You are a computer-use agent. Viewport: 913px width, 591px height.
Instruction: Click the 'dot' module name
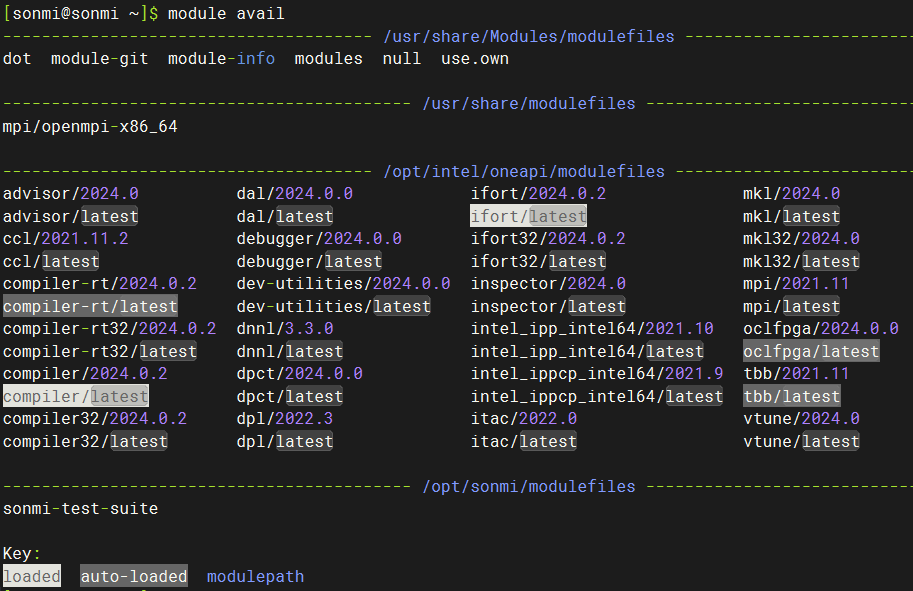point(17,59)
